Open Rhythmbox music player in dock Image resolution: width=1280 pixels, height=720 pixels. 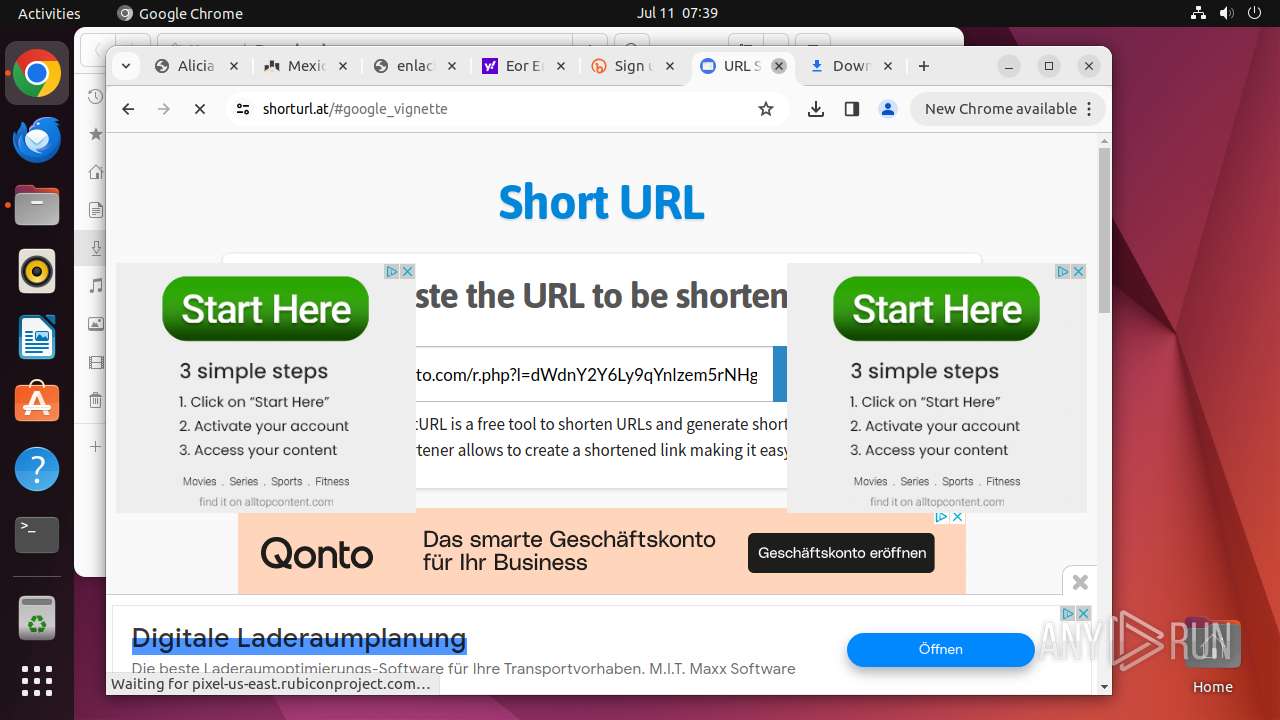click(37, 272)
